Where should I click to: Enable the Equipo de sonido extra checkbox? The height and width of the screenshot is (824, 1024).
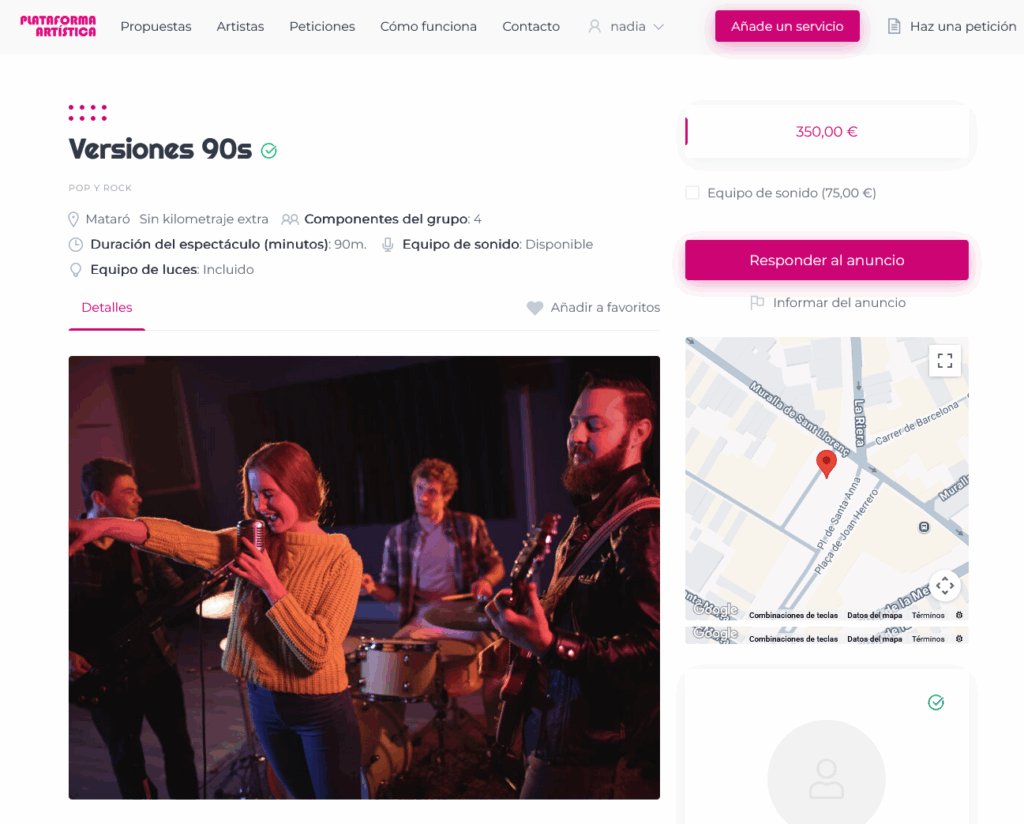[x=692, y=193]
